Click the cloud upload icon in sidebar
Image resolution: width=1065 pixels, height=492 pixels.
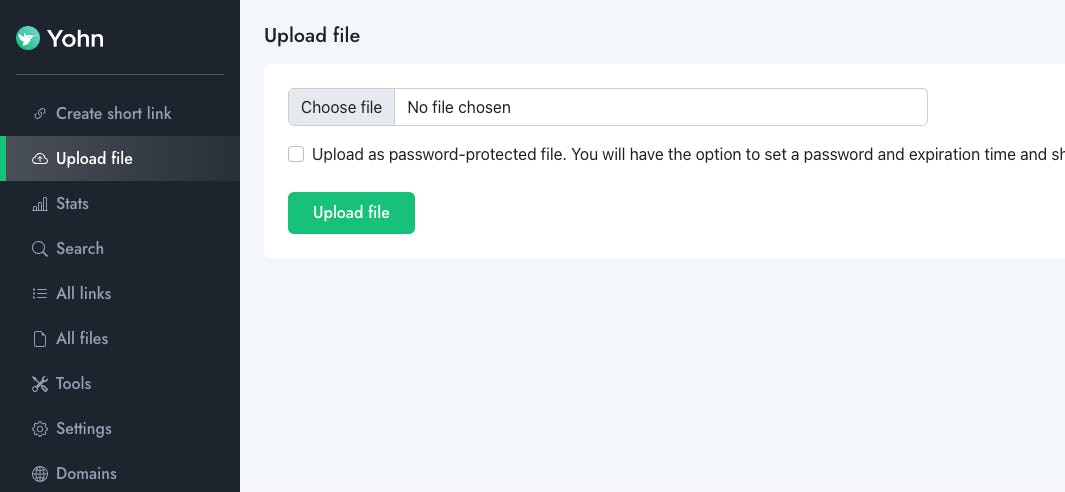[x=40, y=159]
